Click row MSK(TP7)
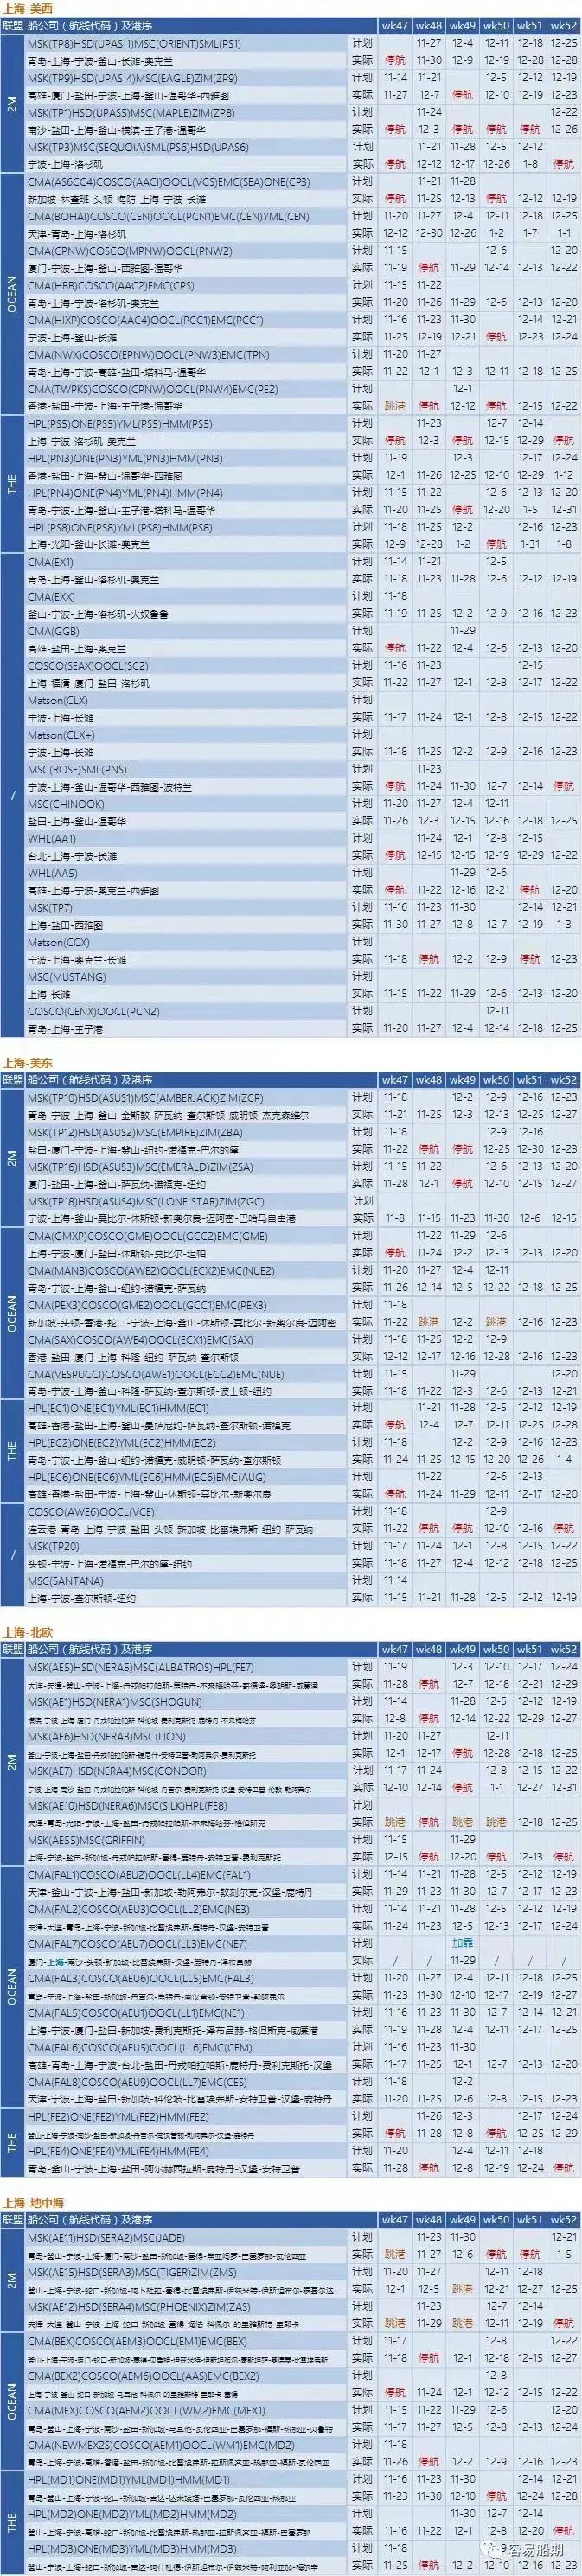The image size is (582, 2576). point(186,908)
